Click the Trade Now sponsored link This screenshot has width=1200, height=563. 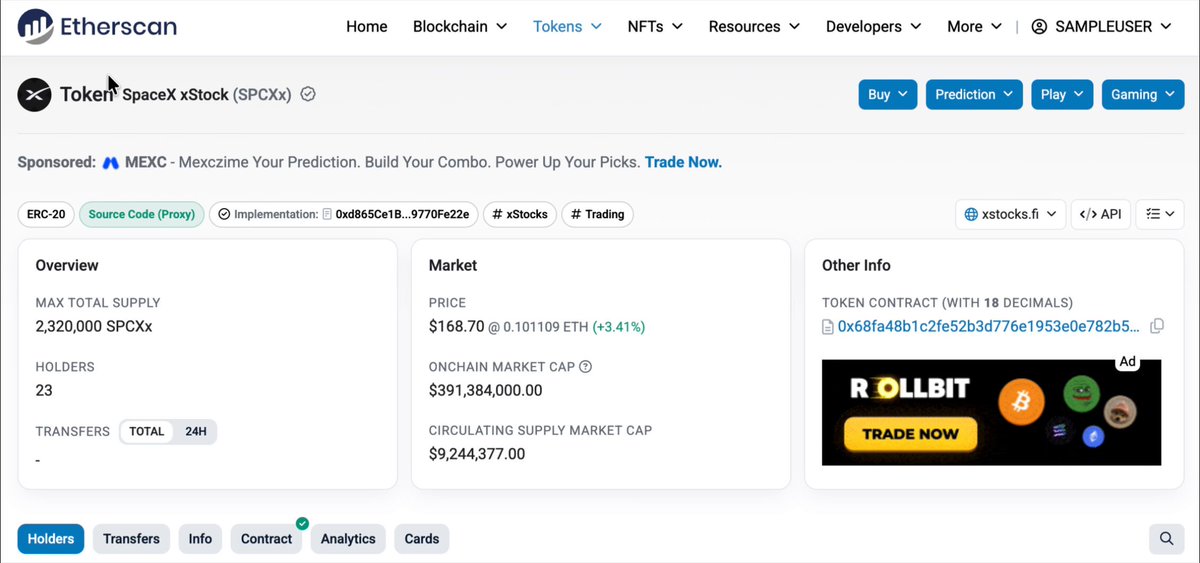683,162
